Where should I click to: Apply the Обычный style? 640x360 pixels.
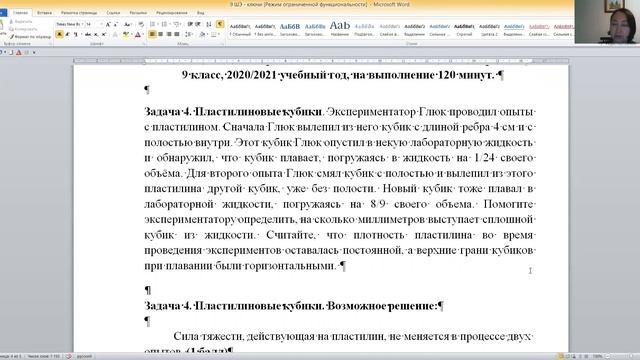240,29
